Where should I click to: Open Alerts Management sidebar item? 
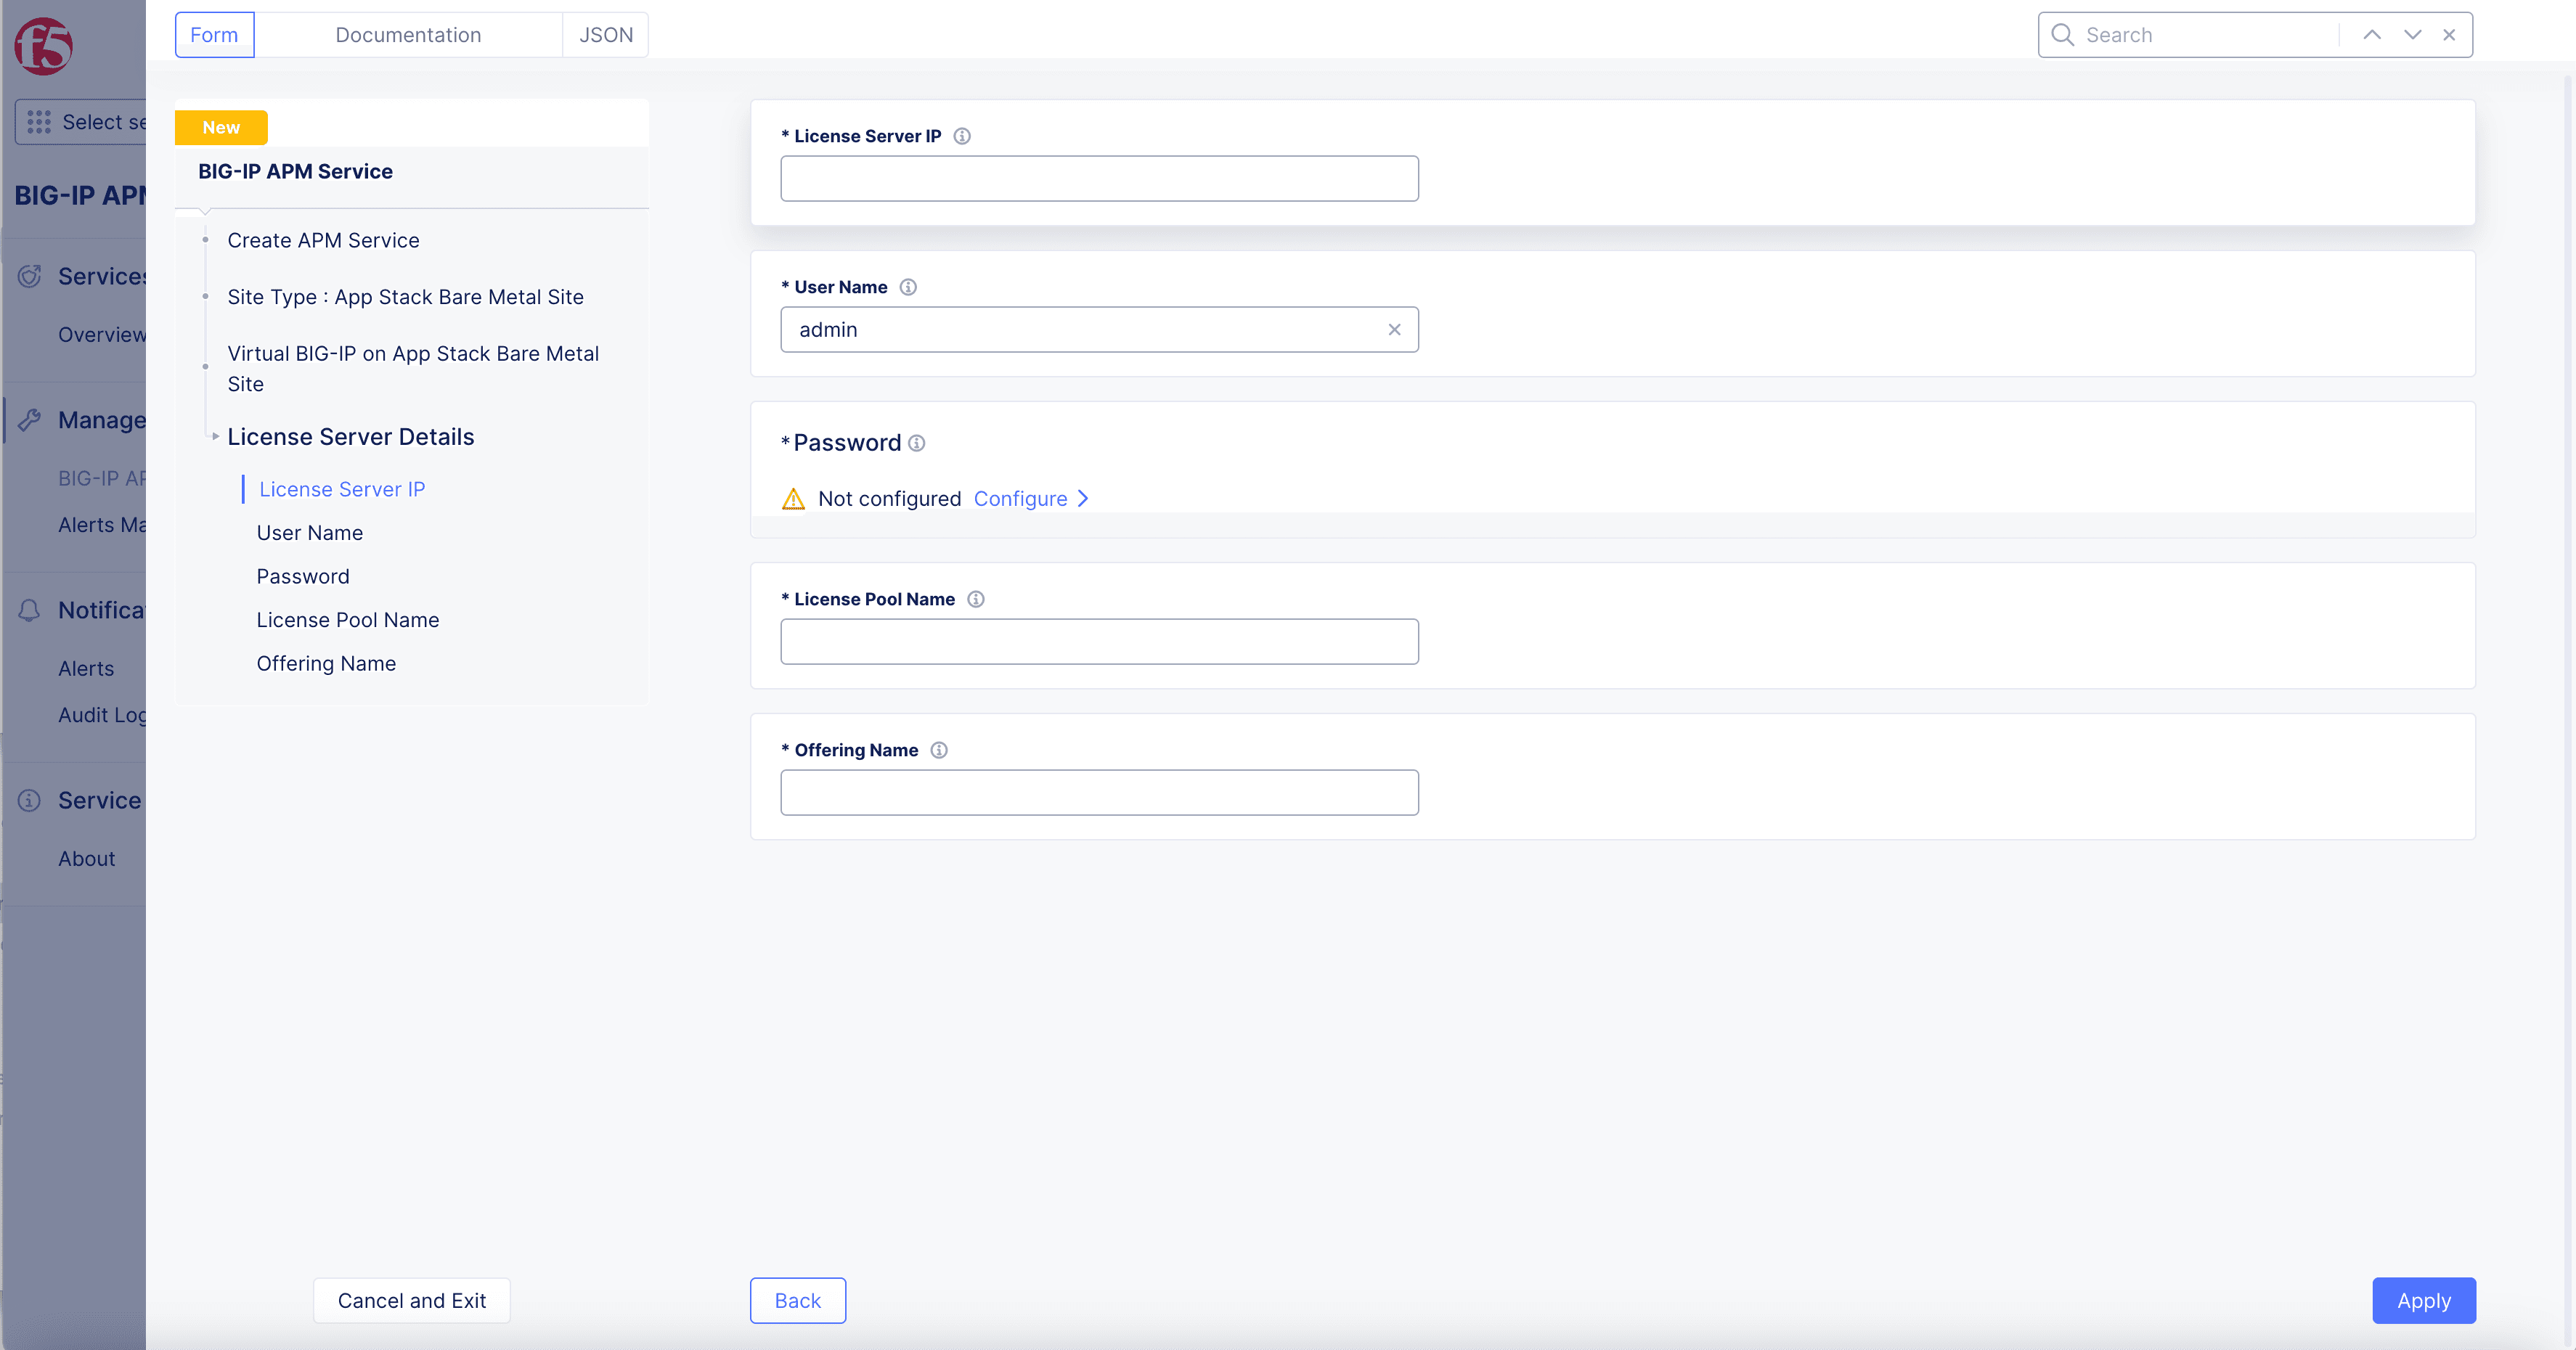pyautogui.click(x=101, y=525)
